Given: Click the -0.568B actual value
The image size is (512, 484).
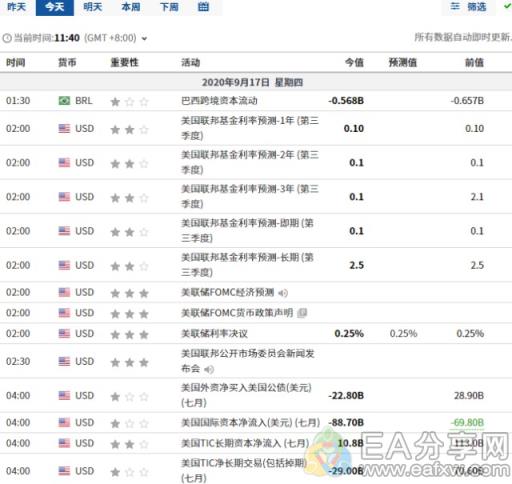Looking at the screenshot, I should pyautogui.click(x=346, y=100).
